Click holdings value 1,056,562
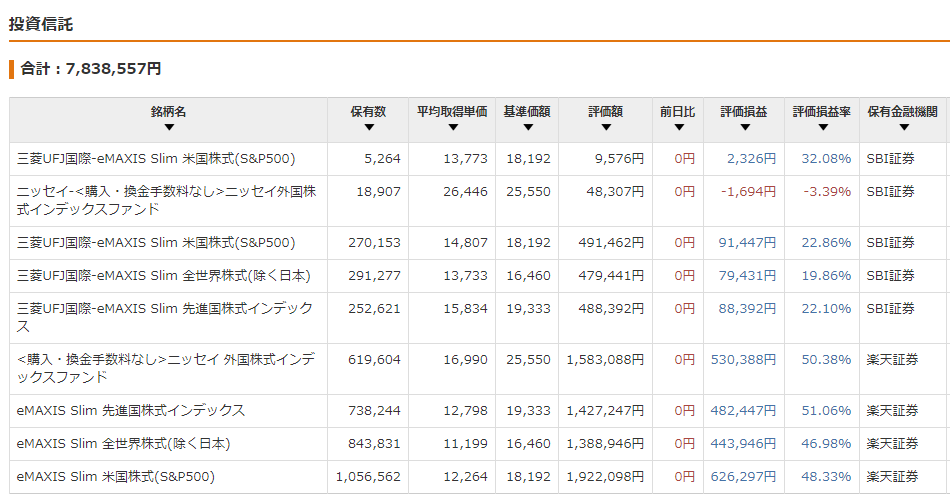Image resolution: width=950 pixels, height=503 pixels. pos(368,477)
